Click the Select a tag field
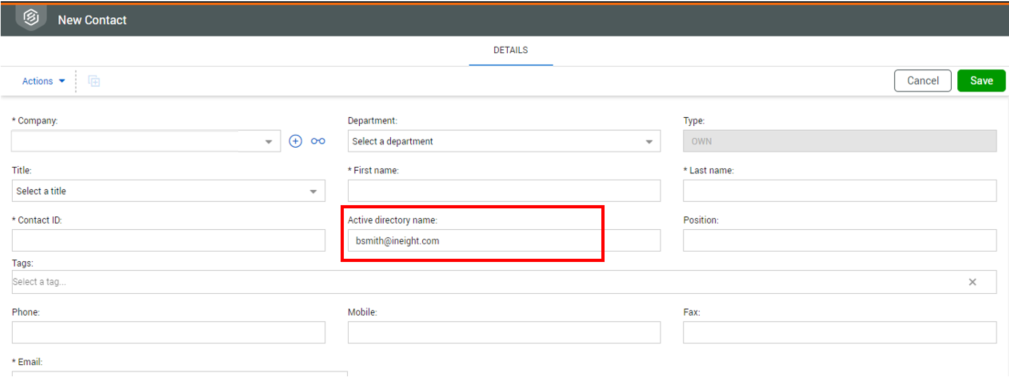 coord(504,282)
